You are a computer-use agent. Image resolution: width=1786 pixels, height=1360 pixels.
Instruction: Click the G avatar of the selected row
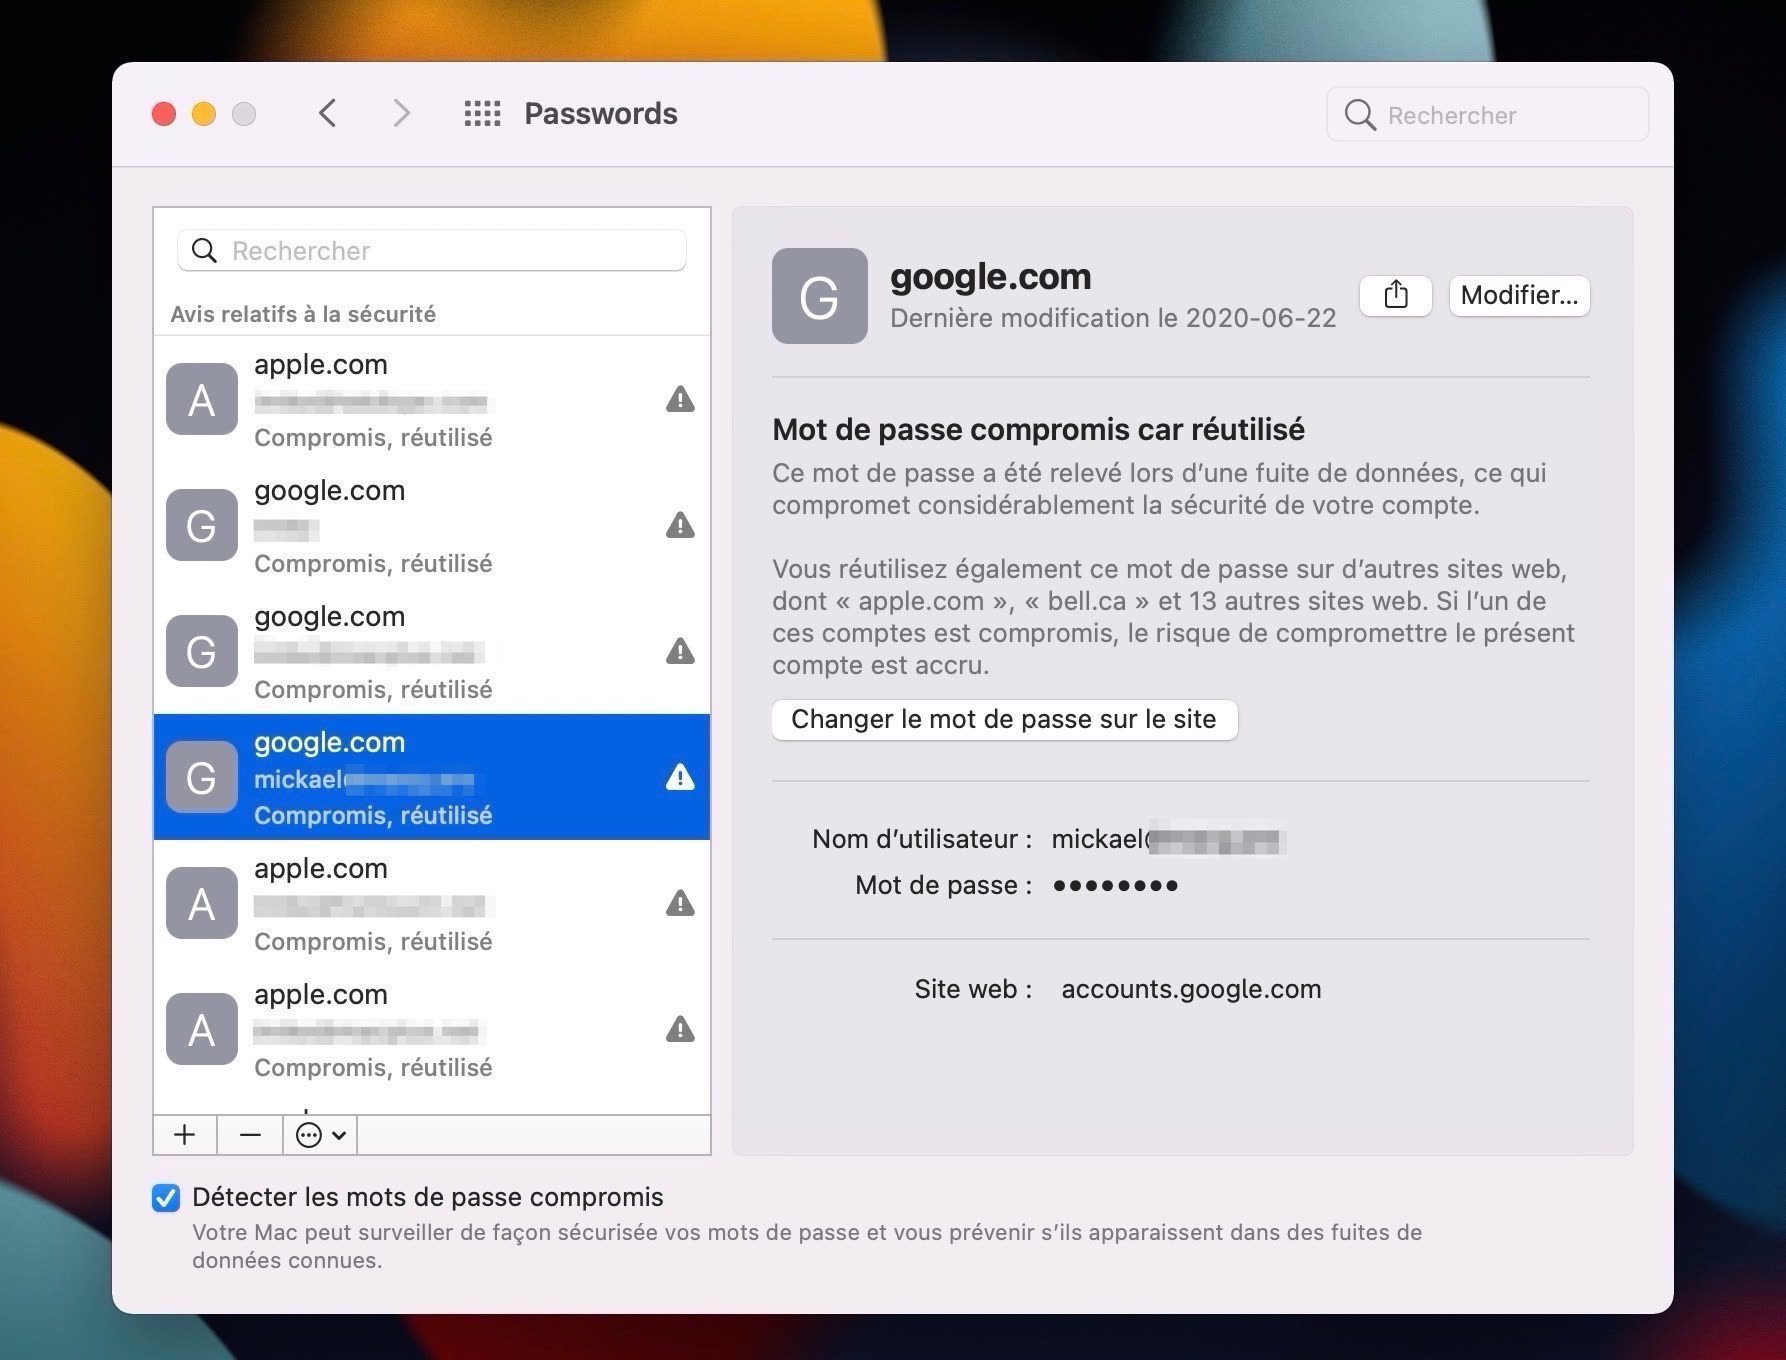[202, 777]
